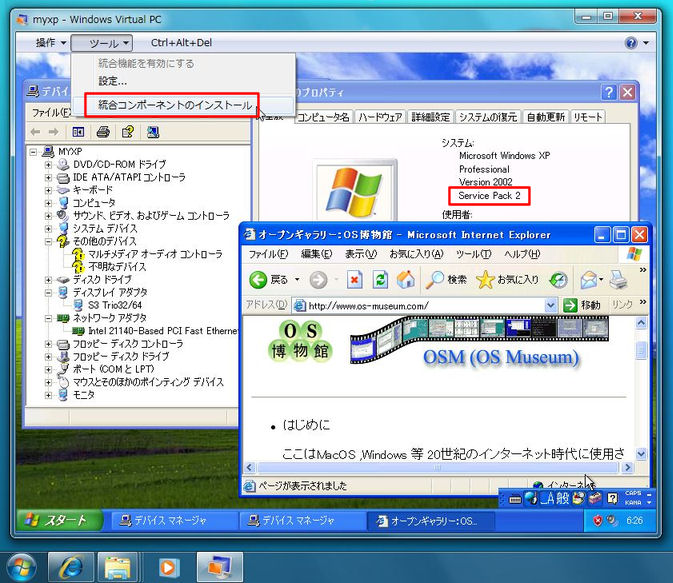This screenshot has height=583, width=673.
Task: Click IE address URL field
Action: point(420,306)
